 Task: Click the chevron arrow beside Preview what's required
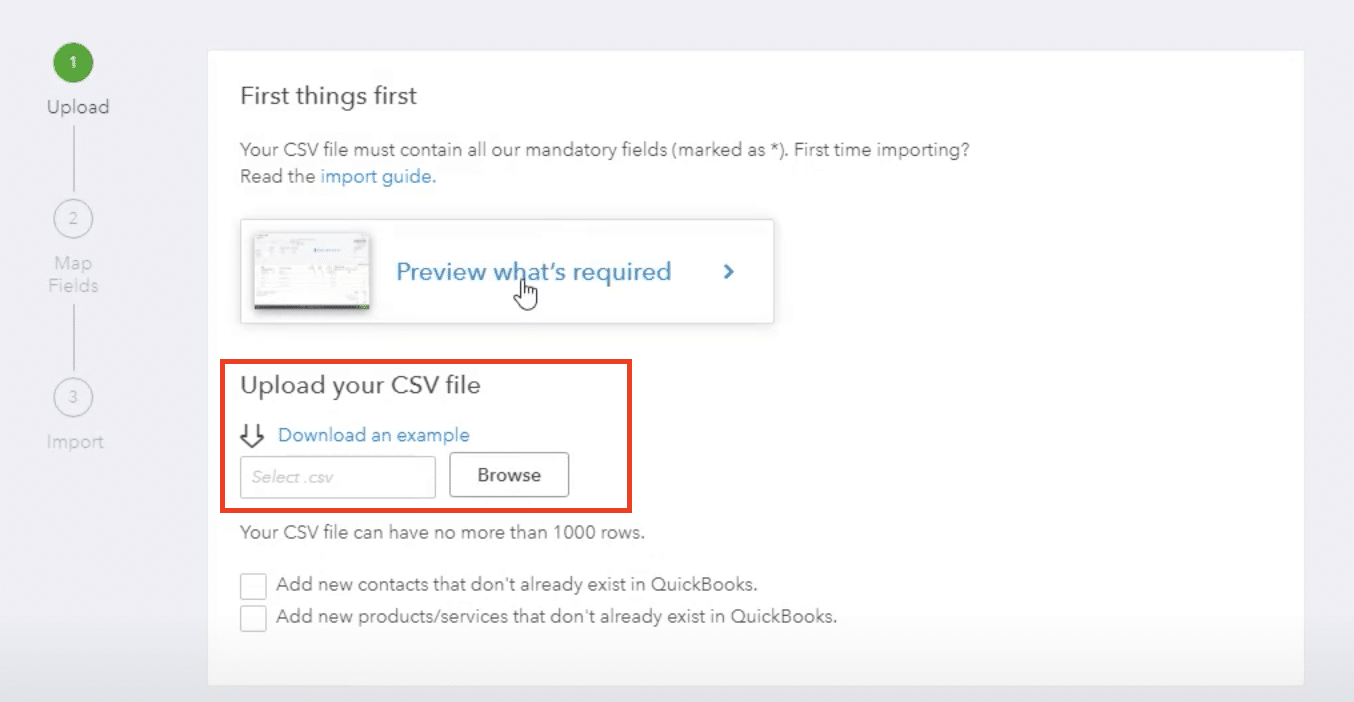(x=729, y=271)
